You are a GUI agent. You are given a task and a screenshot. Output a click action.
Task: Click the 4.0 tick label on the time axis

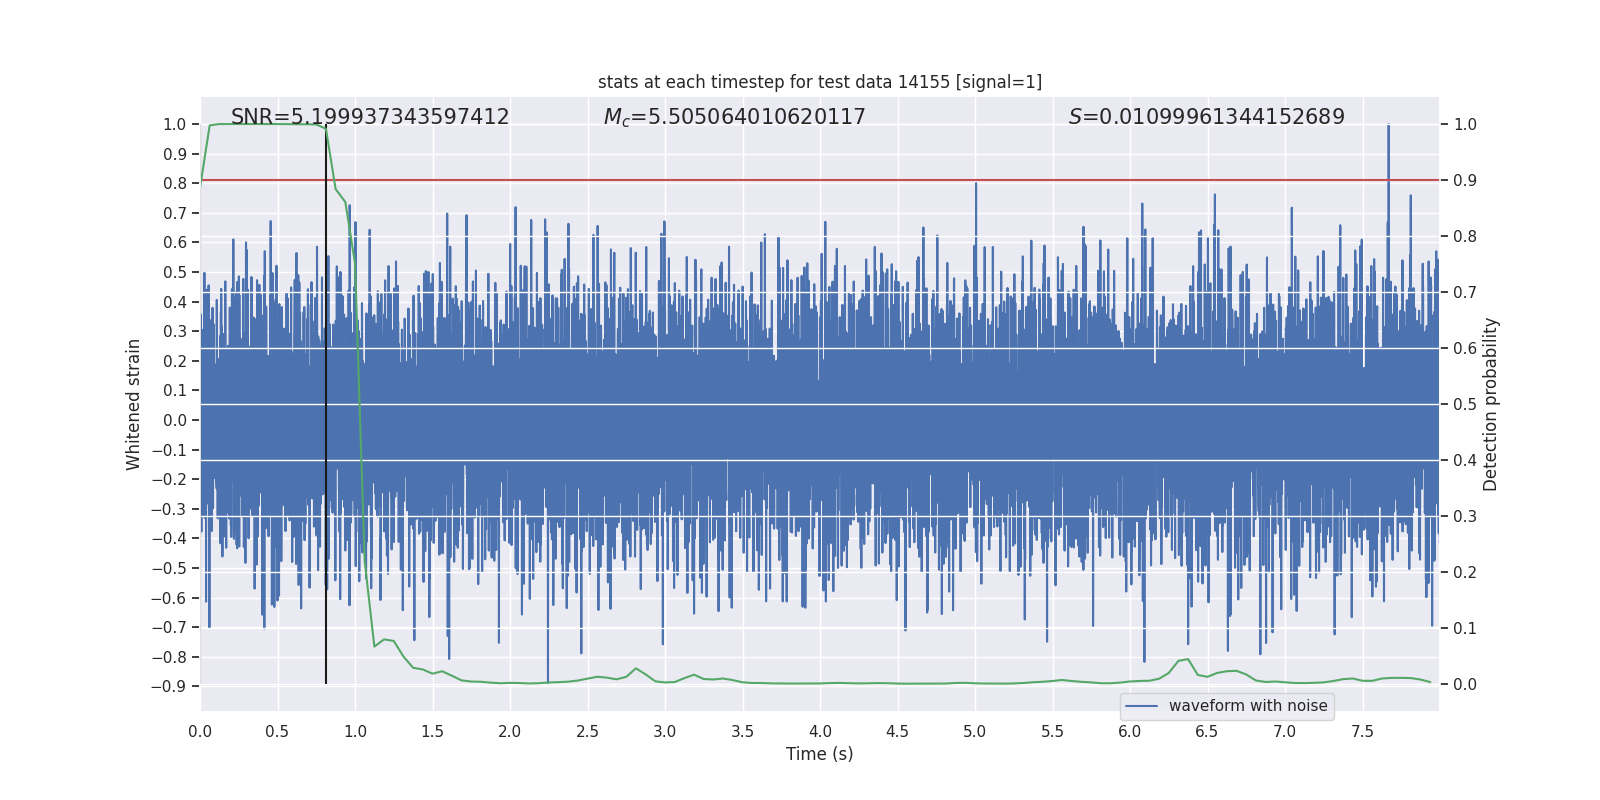point(820,732)
